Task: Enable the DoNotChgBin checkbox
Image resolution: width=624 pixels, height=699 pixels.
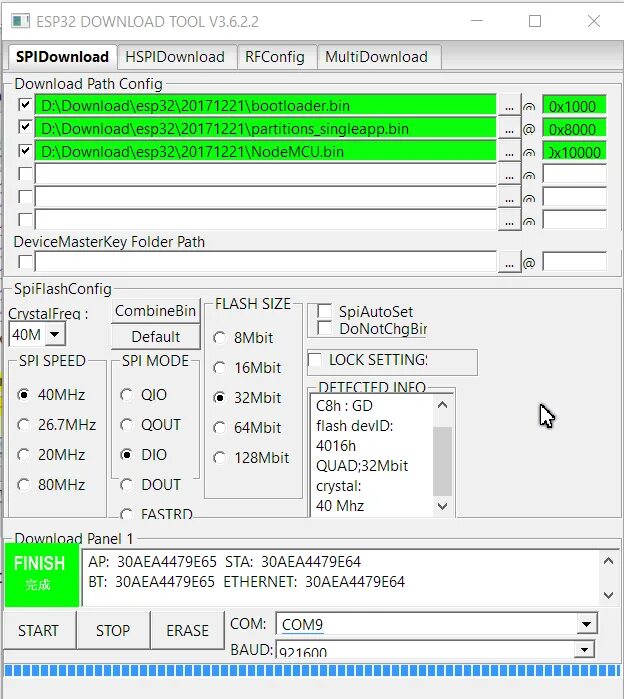Action: point(324,328)
